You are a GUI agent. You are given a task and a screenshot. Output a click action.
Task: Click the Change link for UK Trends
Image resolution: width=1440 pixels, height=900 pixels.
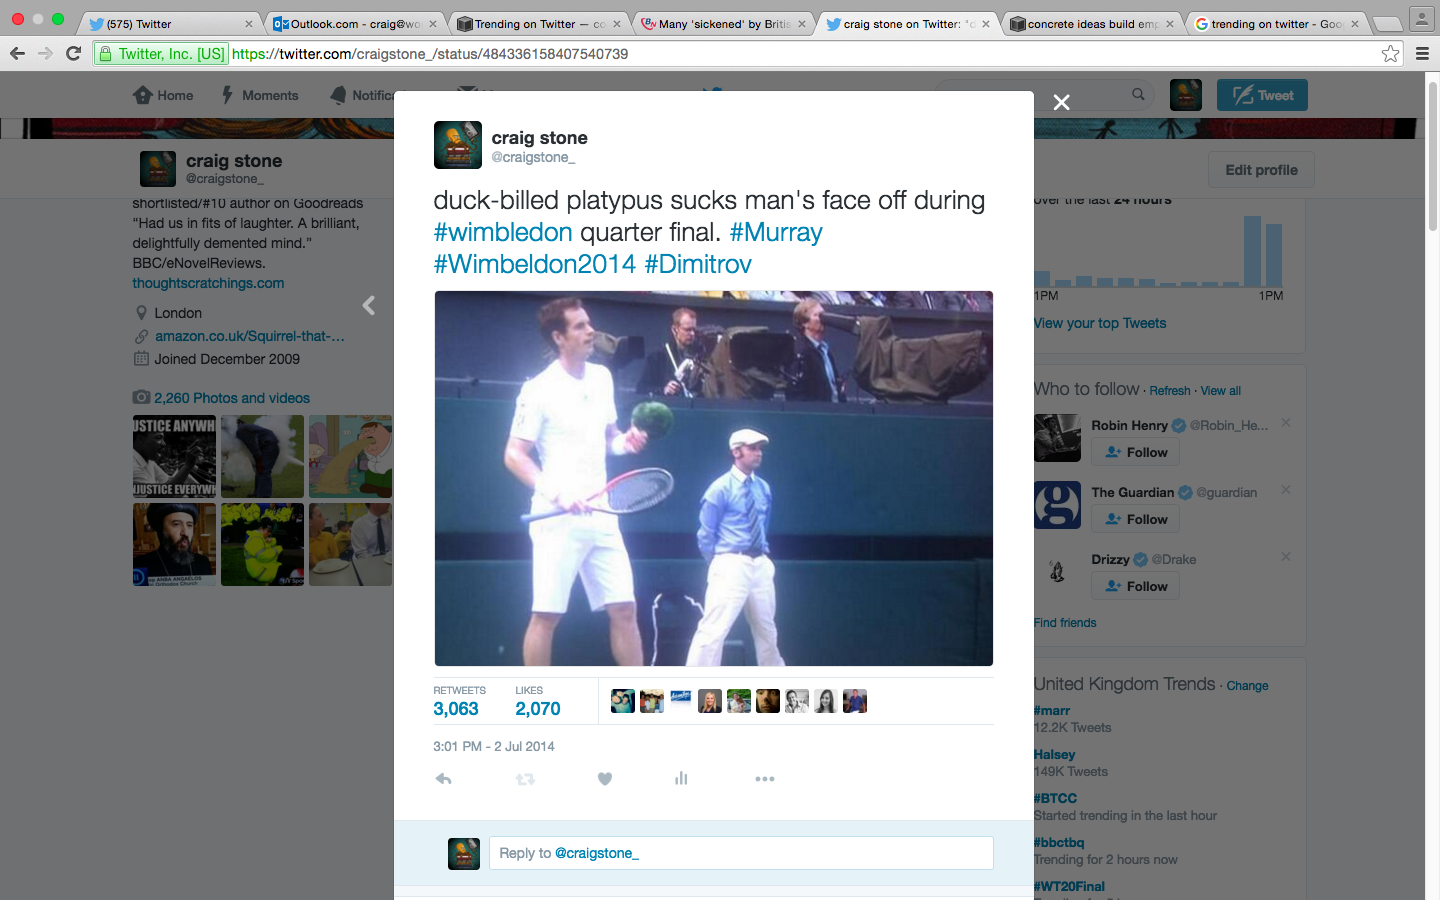point(1247,686)
